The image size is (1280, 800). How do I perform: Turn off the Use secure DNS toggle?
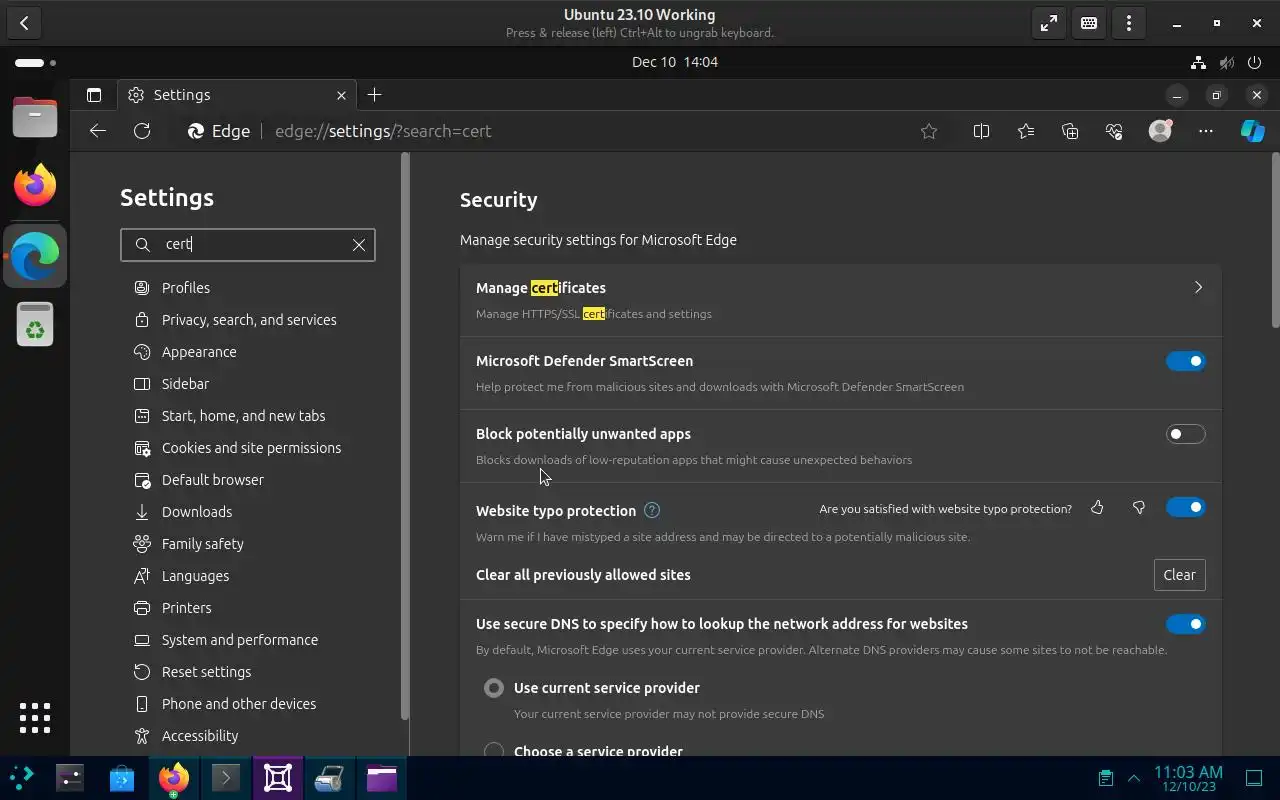(x=1186, y=624)
